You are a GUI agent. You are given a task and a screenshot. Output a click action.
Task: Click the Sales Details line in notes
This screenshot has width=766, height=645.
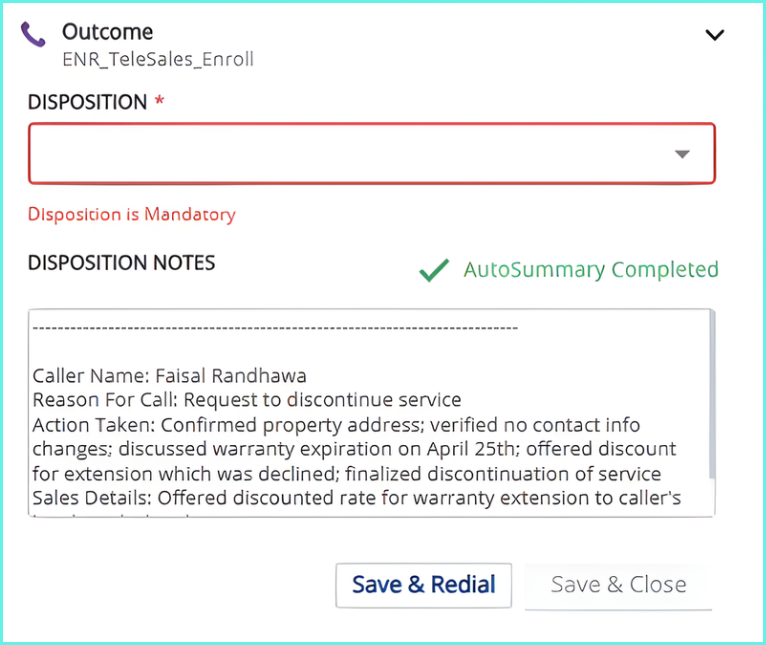[356, 497]
